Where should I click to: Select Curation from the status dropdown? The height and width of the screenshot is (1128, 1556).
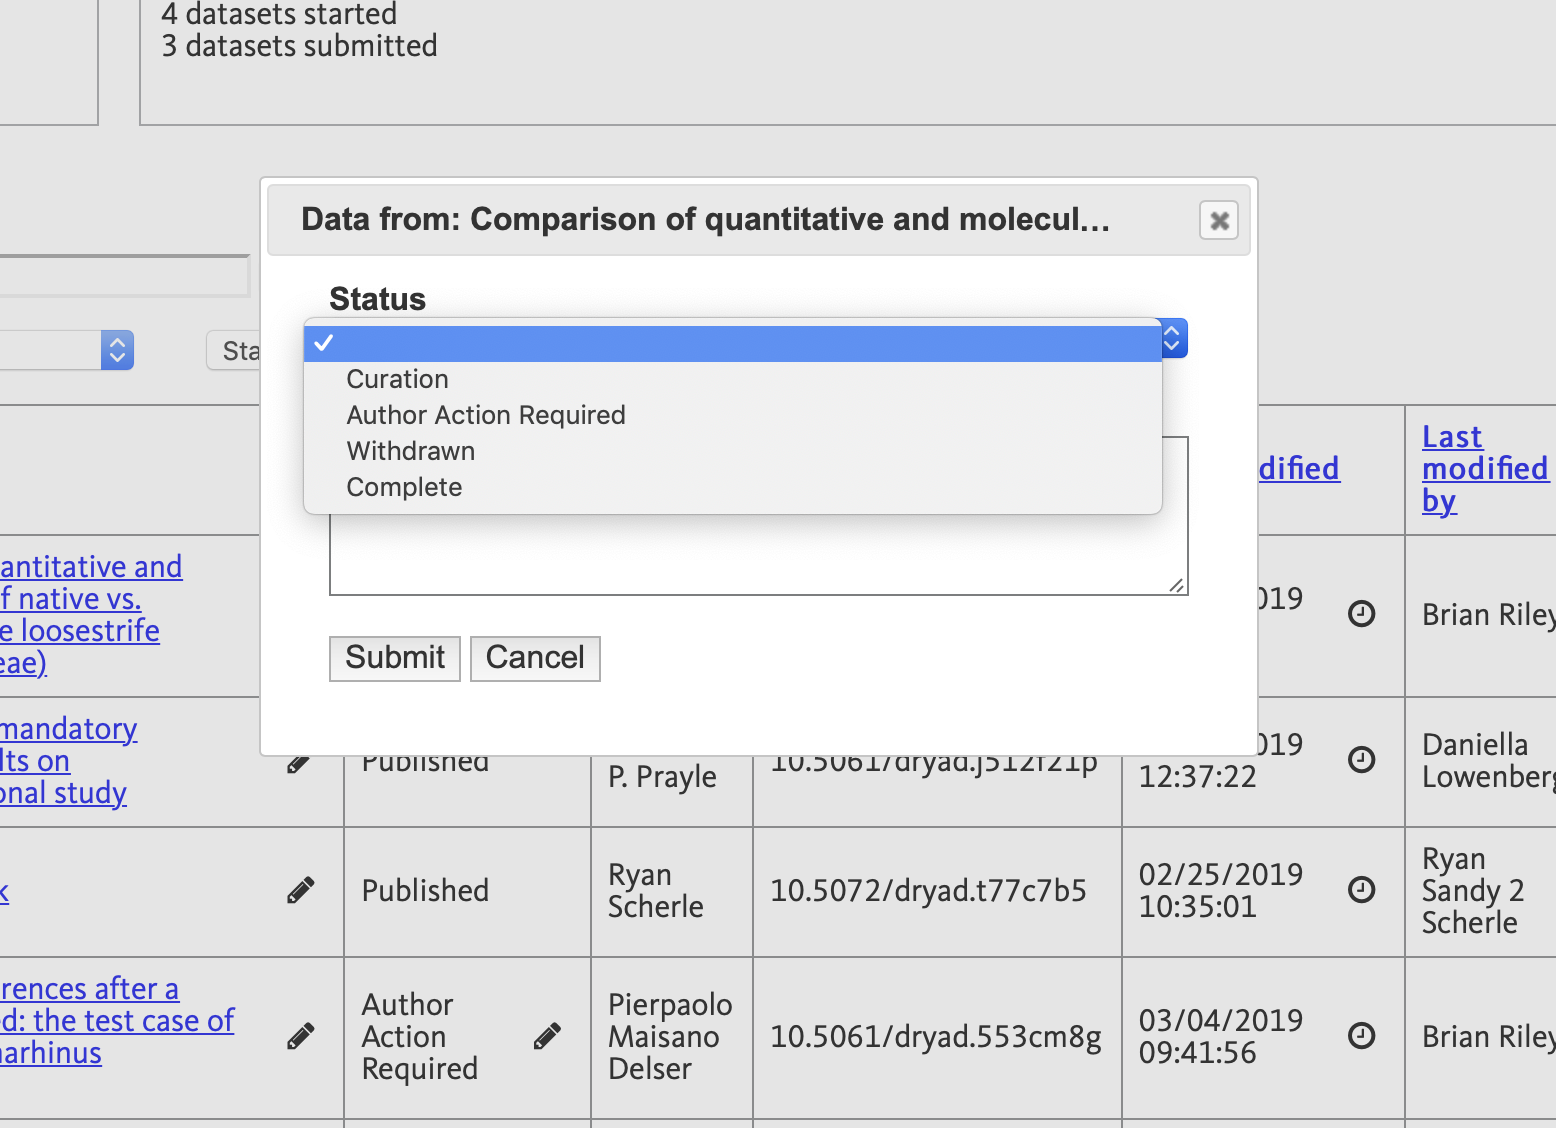click(397, 379)
